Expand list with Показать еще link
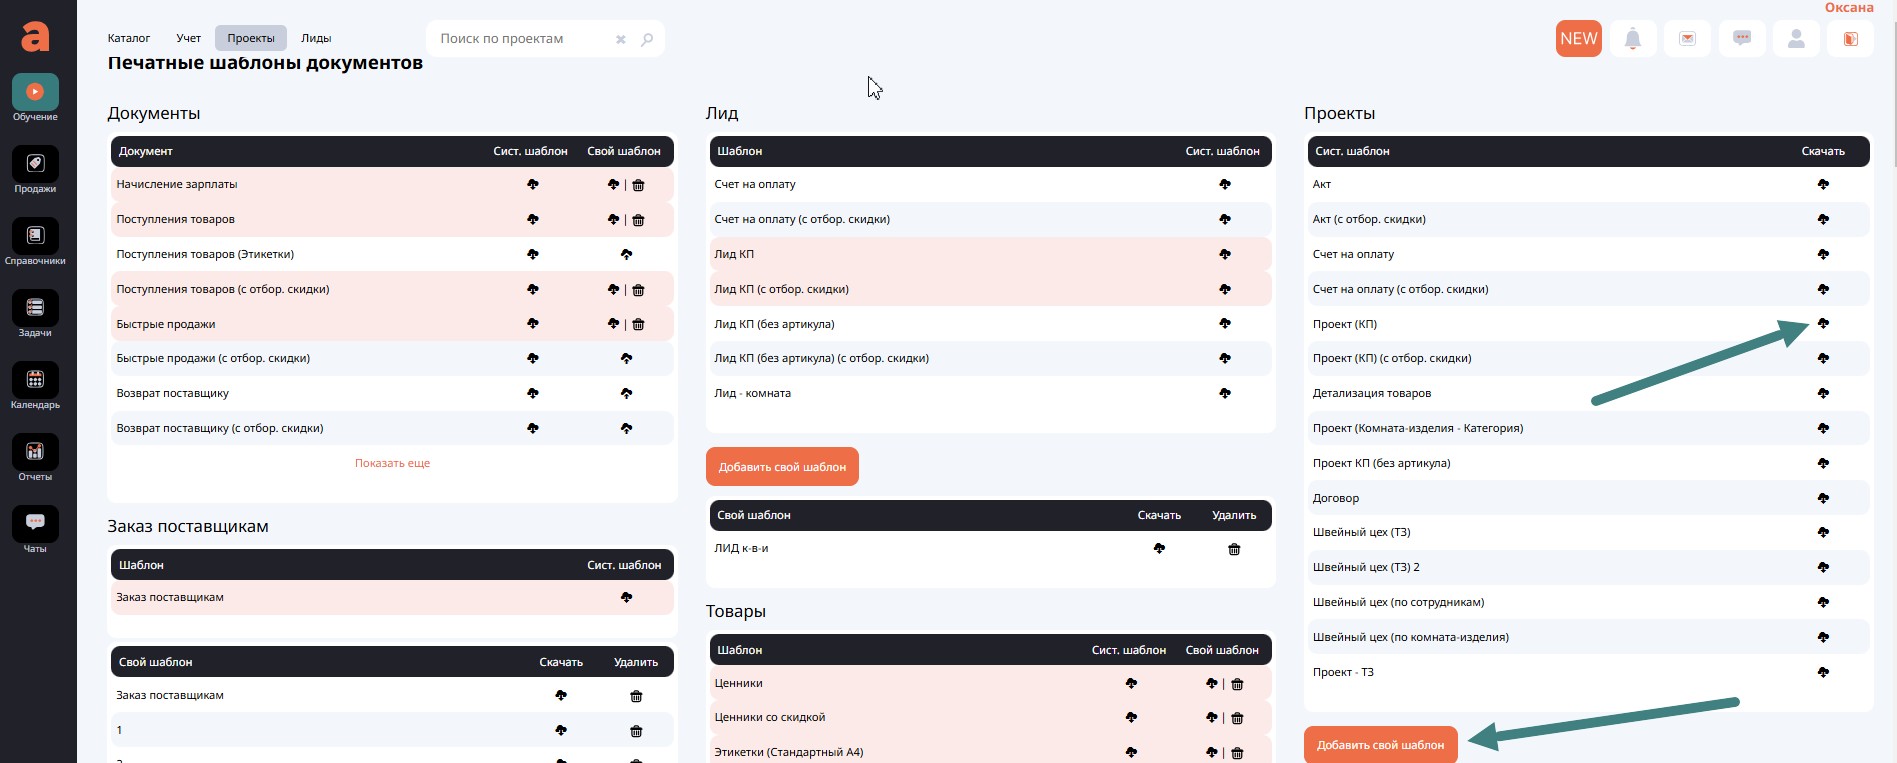Screen dimensions: 1897x763 tap(392, 463)
